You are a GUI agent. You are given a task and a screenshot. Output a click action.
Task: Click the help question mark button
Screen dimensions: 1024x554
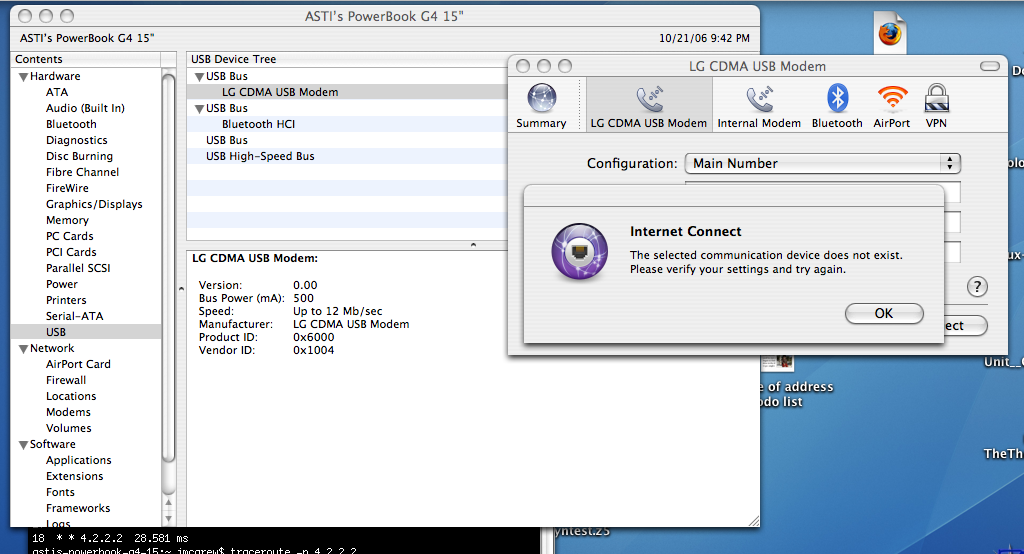pos(977,287)
